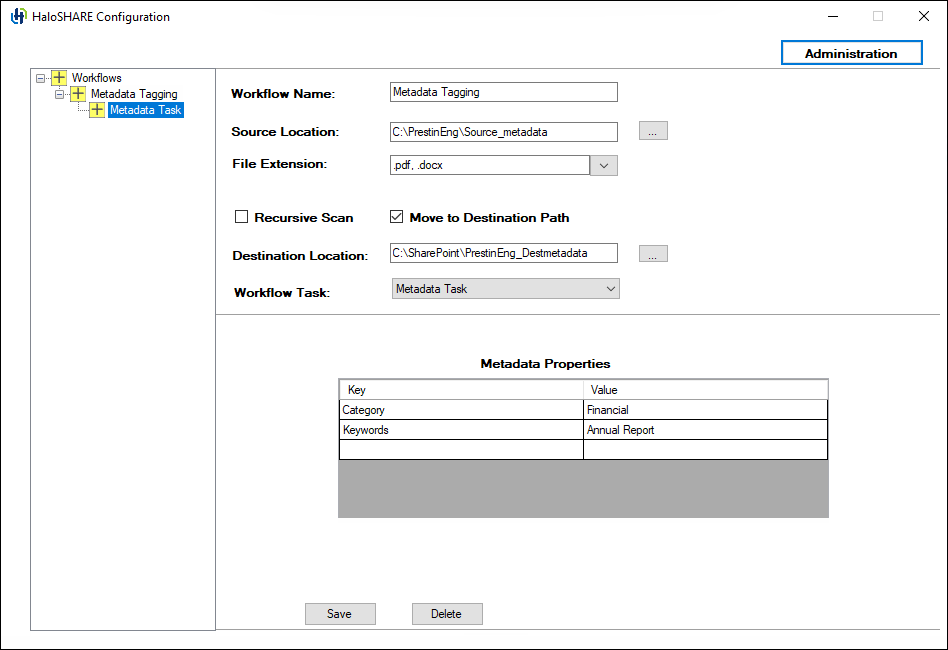Open the Source Location browse (...) button
Viewport: 948px width, 650px height.
tap(652, 130)
